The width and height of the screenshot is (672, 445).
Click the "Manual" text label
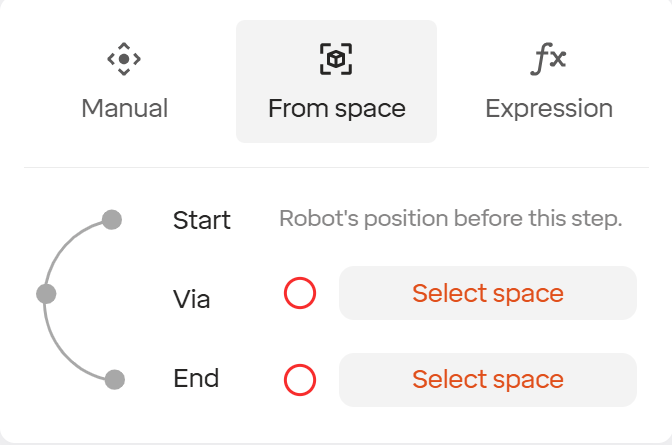tap(124, 108)
